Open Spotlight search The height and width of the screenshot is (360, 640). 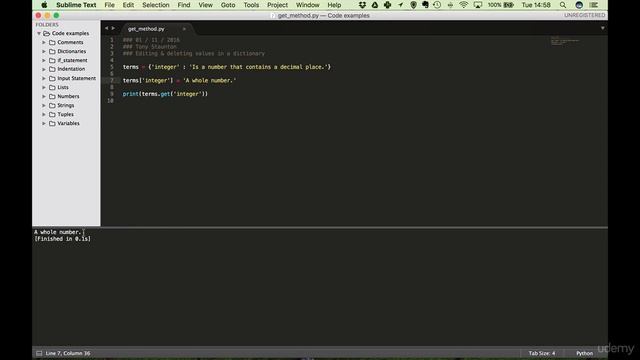coord(563,5)
